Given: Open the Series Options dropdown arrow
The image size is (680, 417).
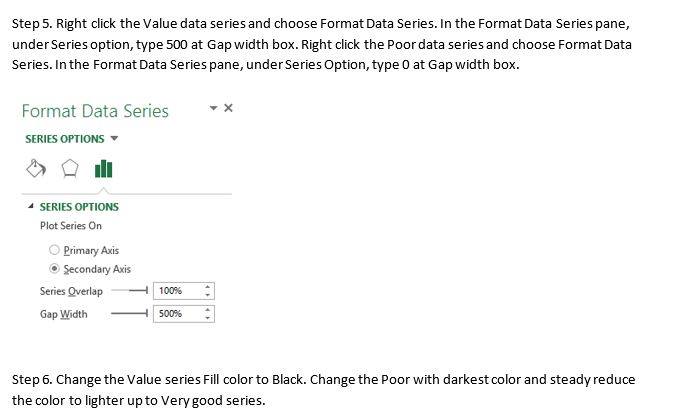Looking at the screenshot, I should [114, 139].
